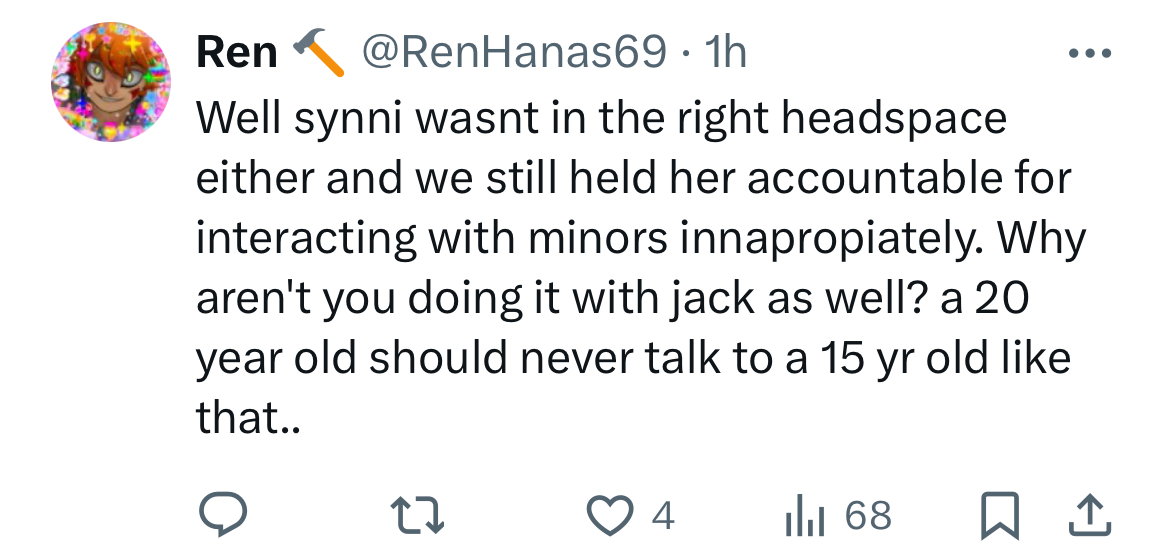Viewport: 1170px width, 560px height.
Task: Click the word 'headspace' in the tweet
Action: (x=894, y=119)
